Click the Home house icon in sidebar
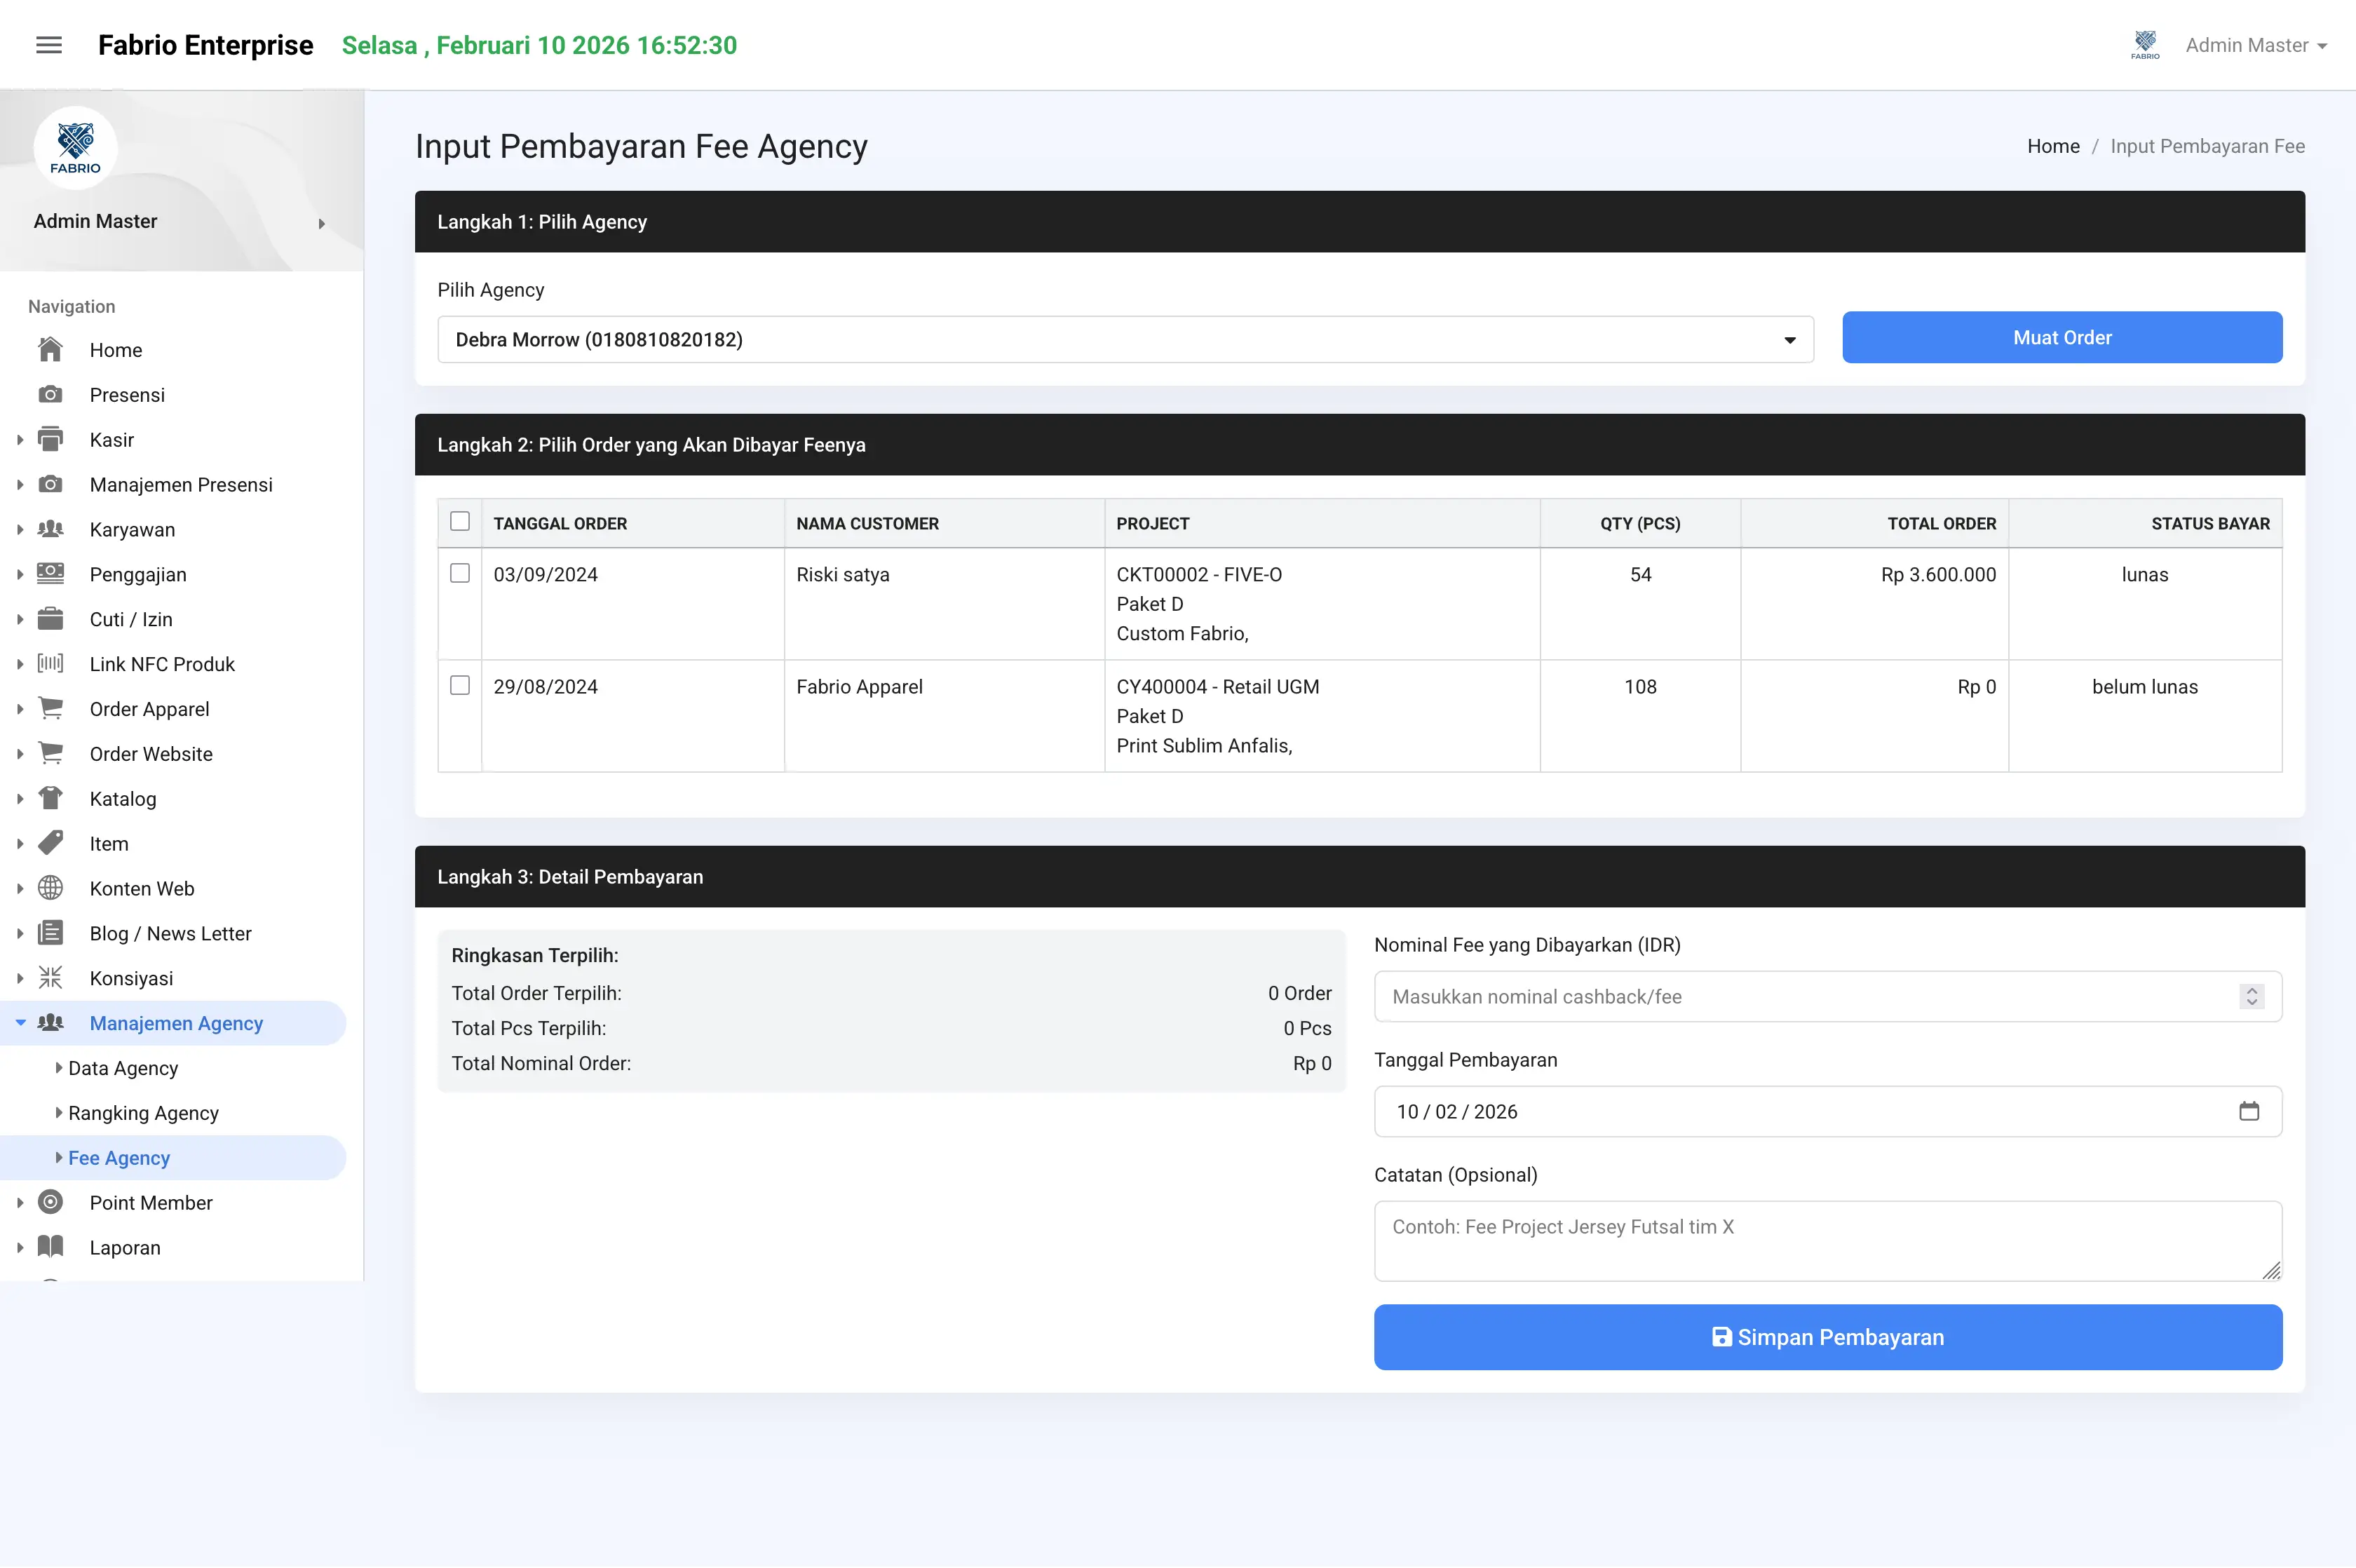The image size is (2356, 1568). point(50,350)
